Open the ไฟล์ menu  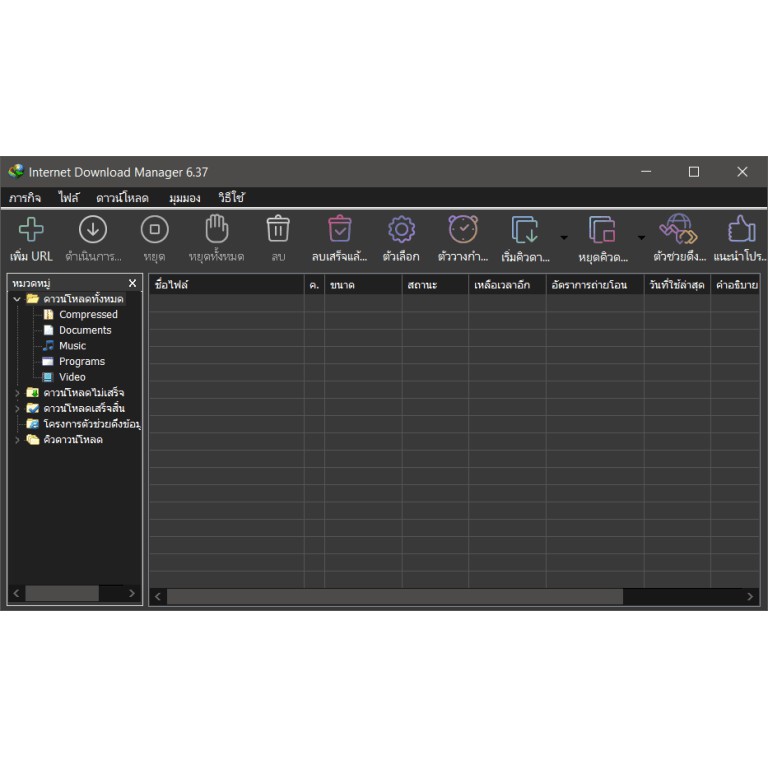pos(69,198)
